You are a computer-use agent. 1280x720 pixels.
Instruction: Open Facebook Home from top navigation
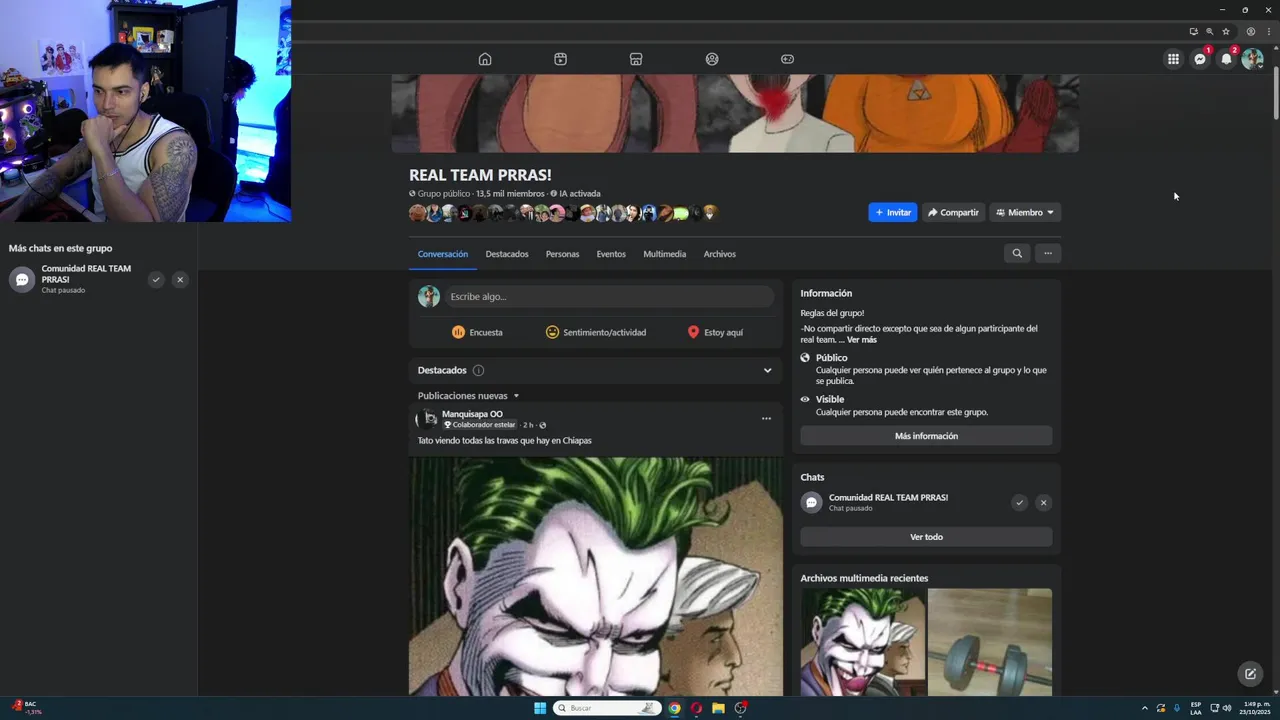pos(485,59)
